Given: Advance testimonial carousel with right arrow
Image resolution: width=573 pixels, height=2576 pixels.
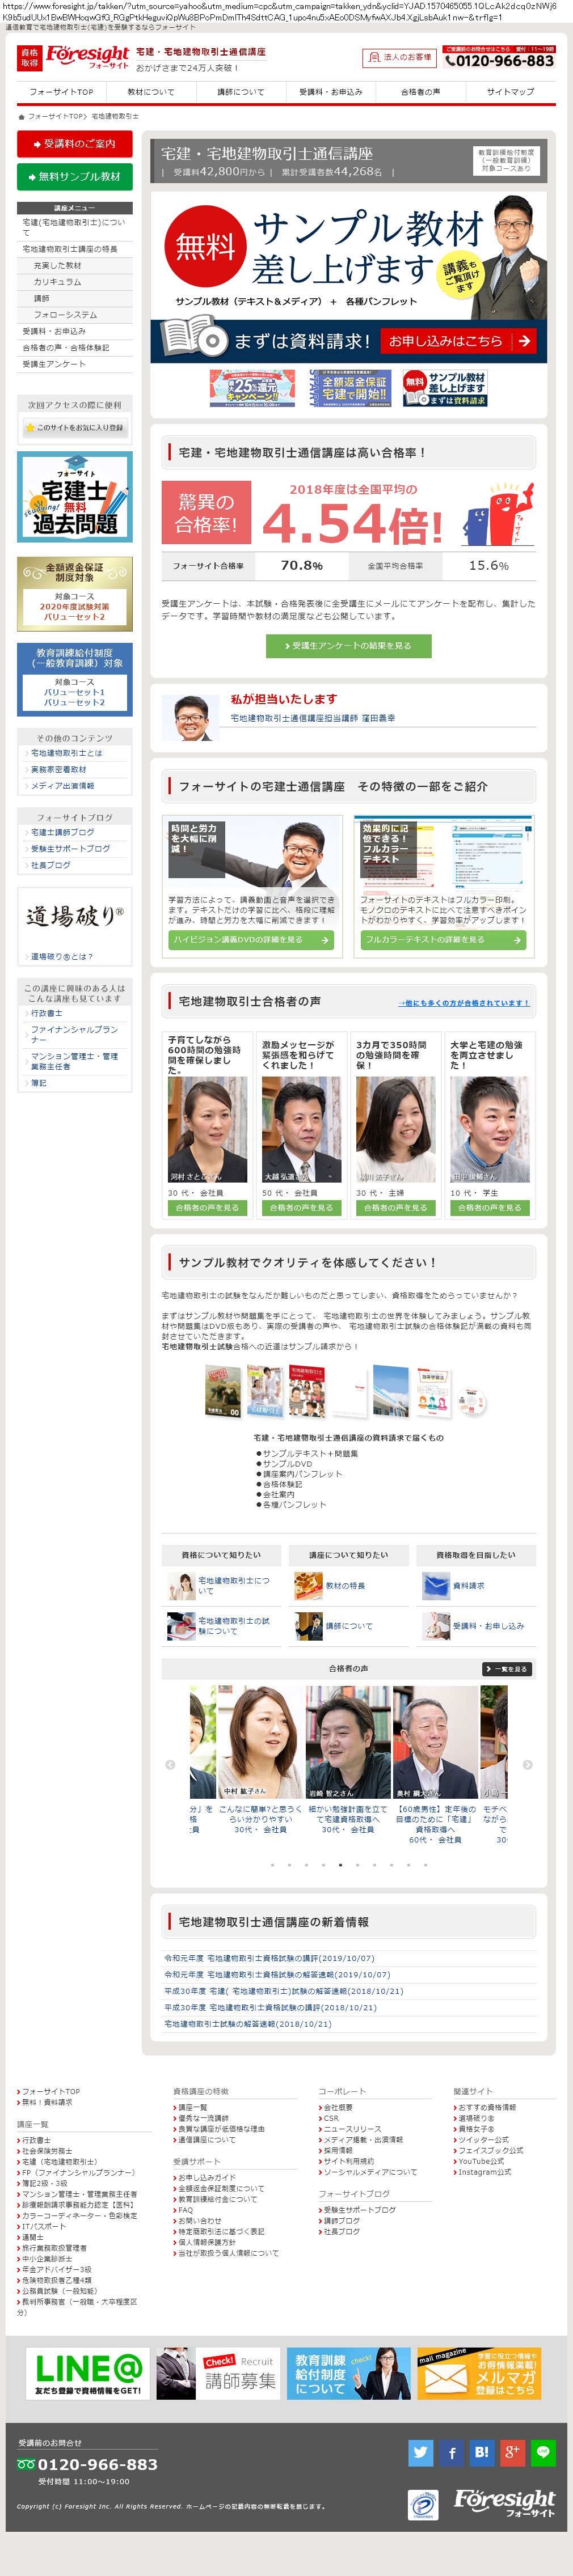Looking at the screenshot, I should tap(527, 1764).
